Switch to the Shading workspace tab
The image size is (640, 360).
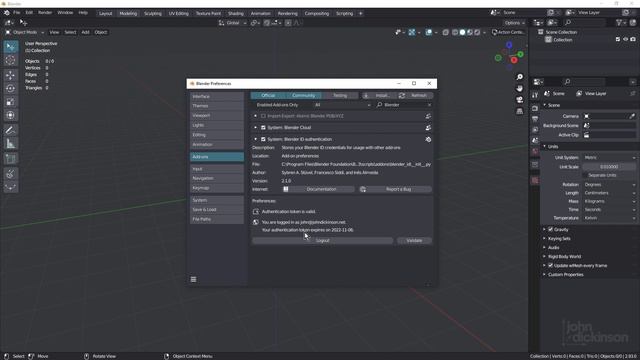(x=236, y=13)
